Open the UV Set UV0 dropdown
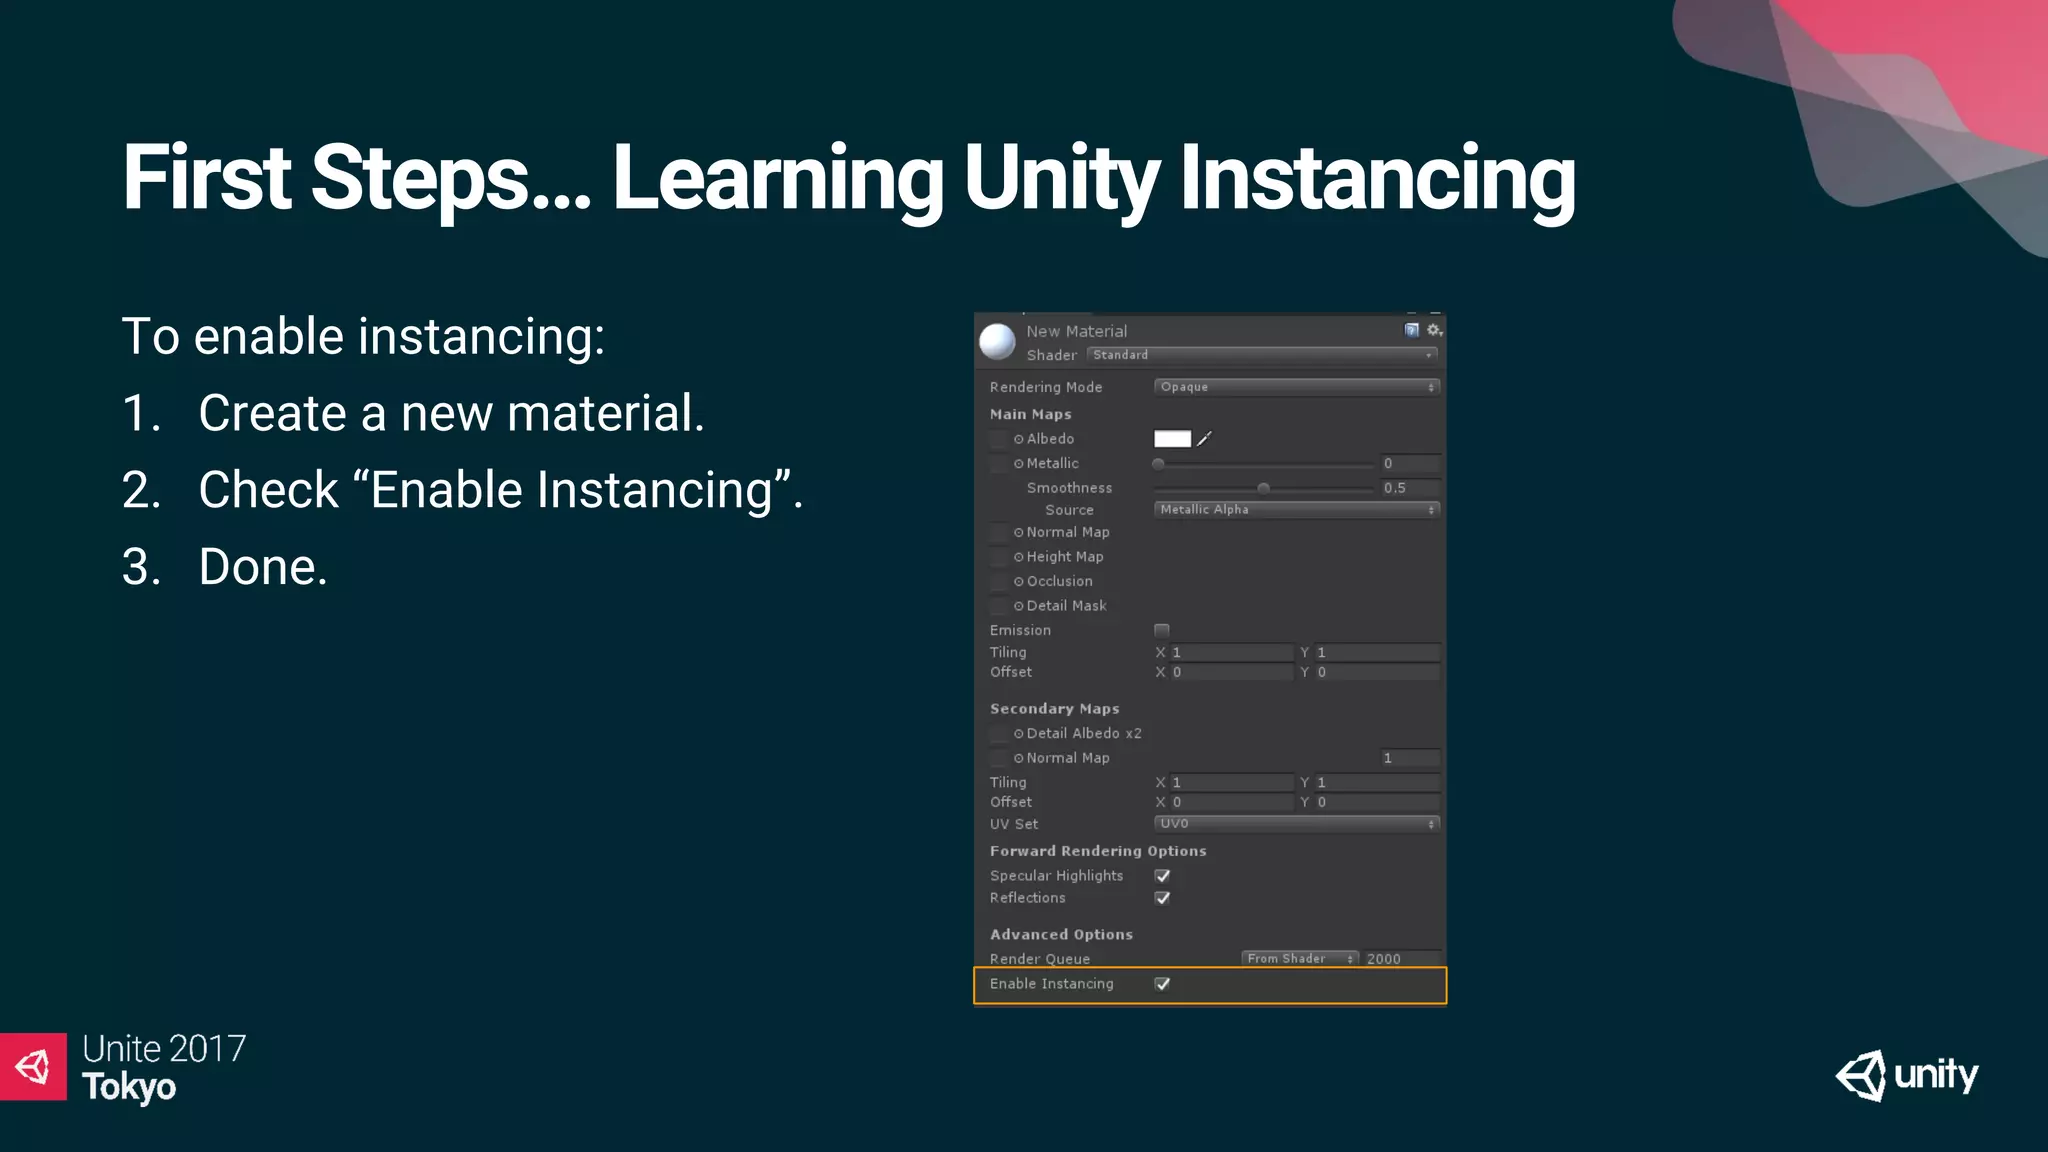Screen dimensions: 2048x1152 [1297, 824]
